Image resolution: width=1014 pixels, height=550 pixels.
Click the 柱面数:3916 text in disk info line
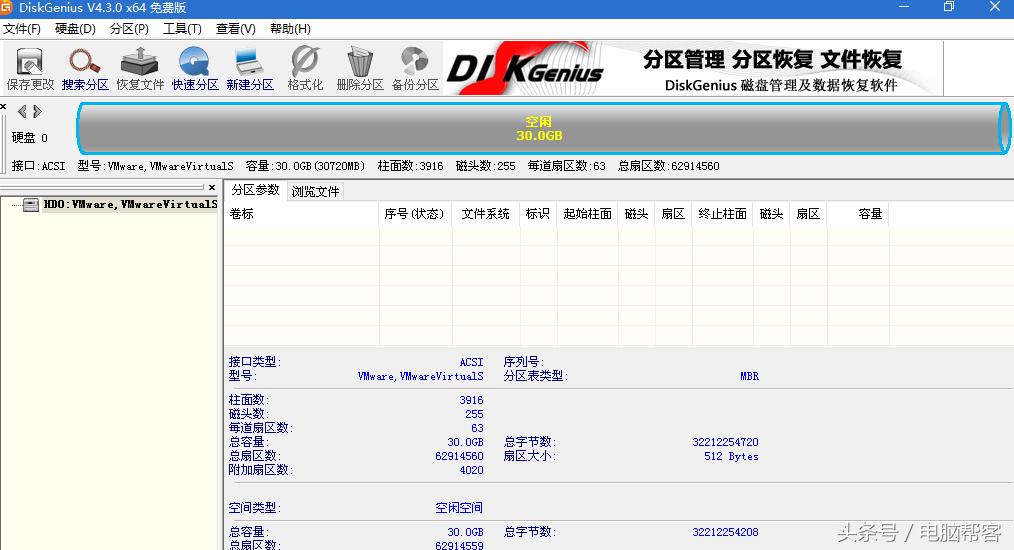click(x=410, y=166)
